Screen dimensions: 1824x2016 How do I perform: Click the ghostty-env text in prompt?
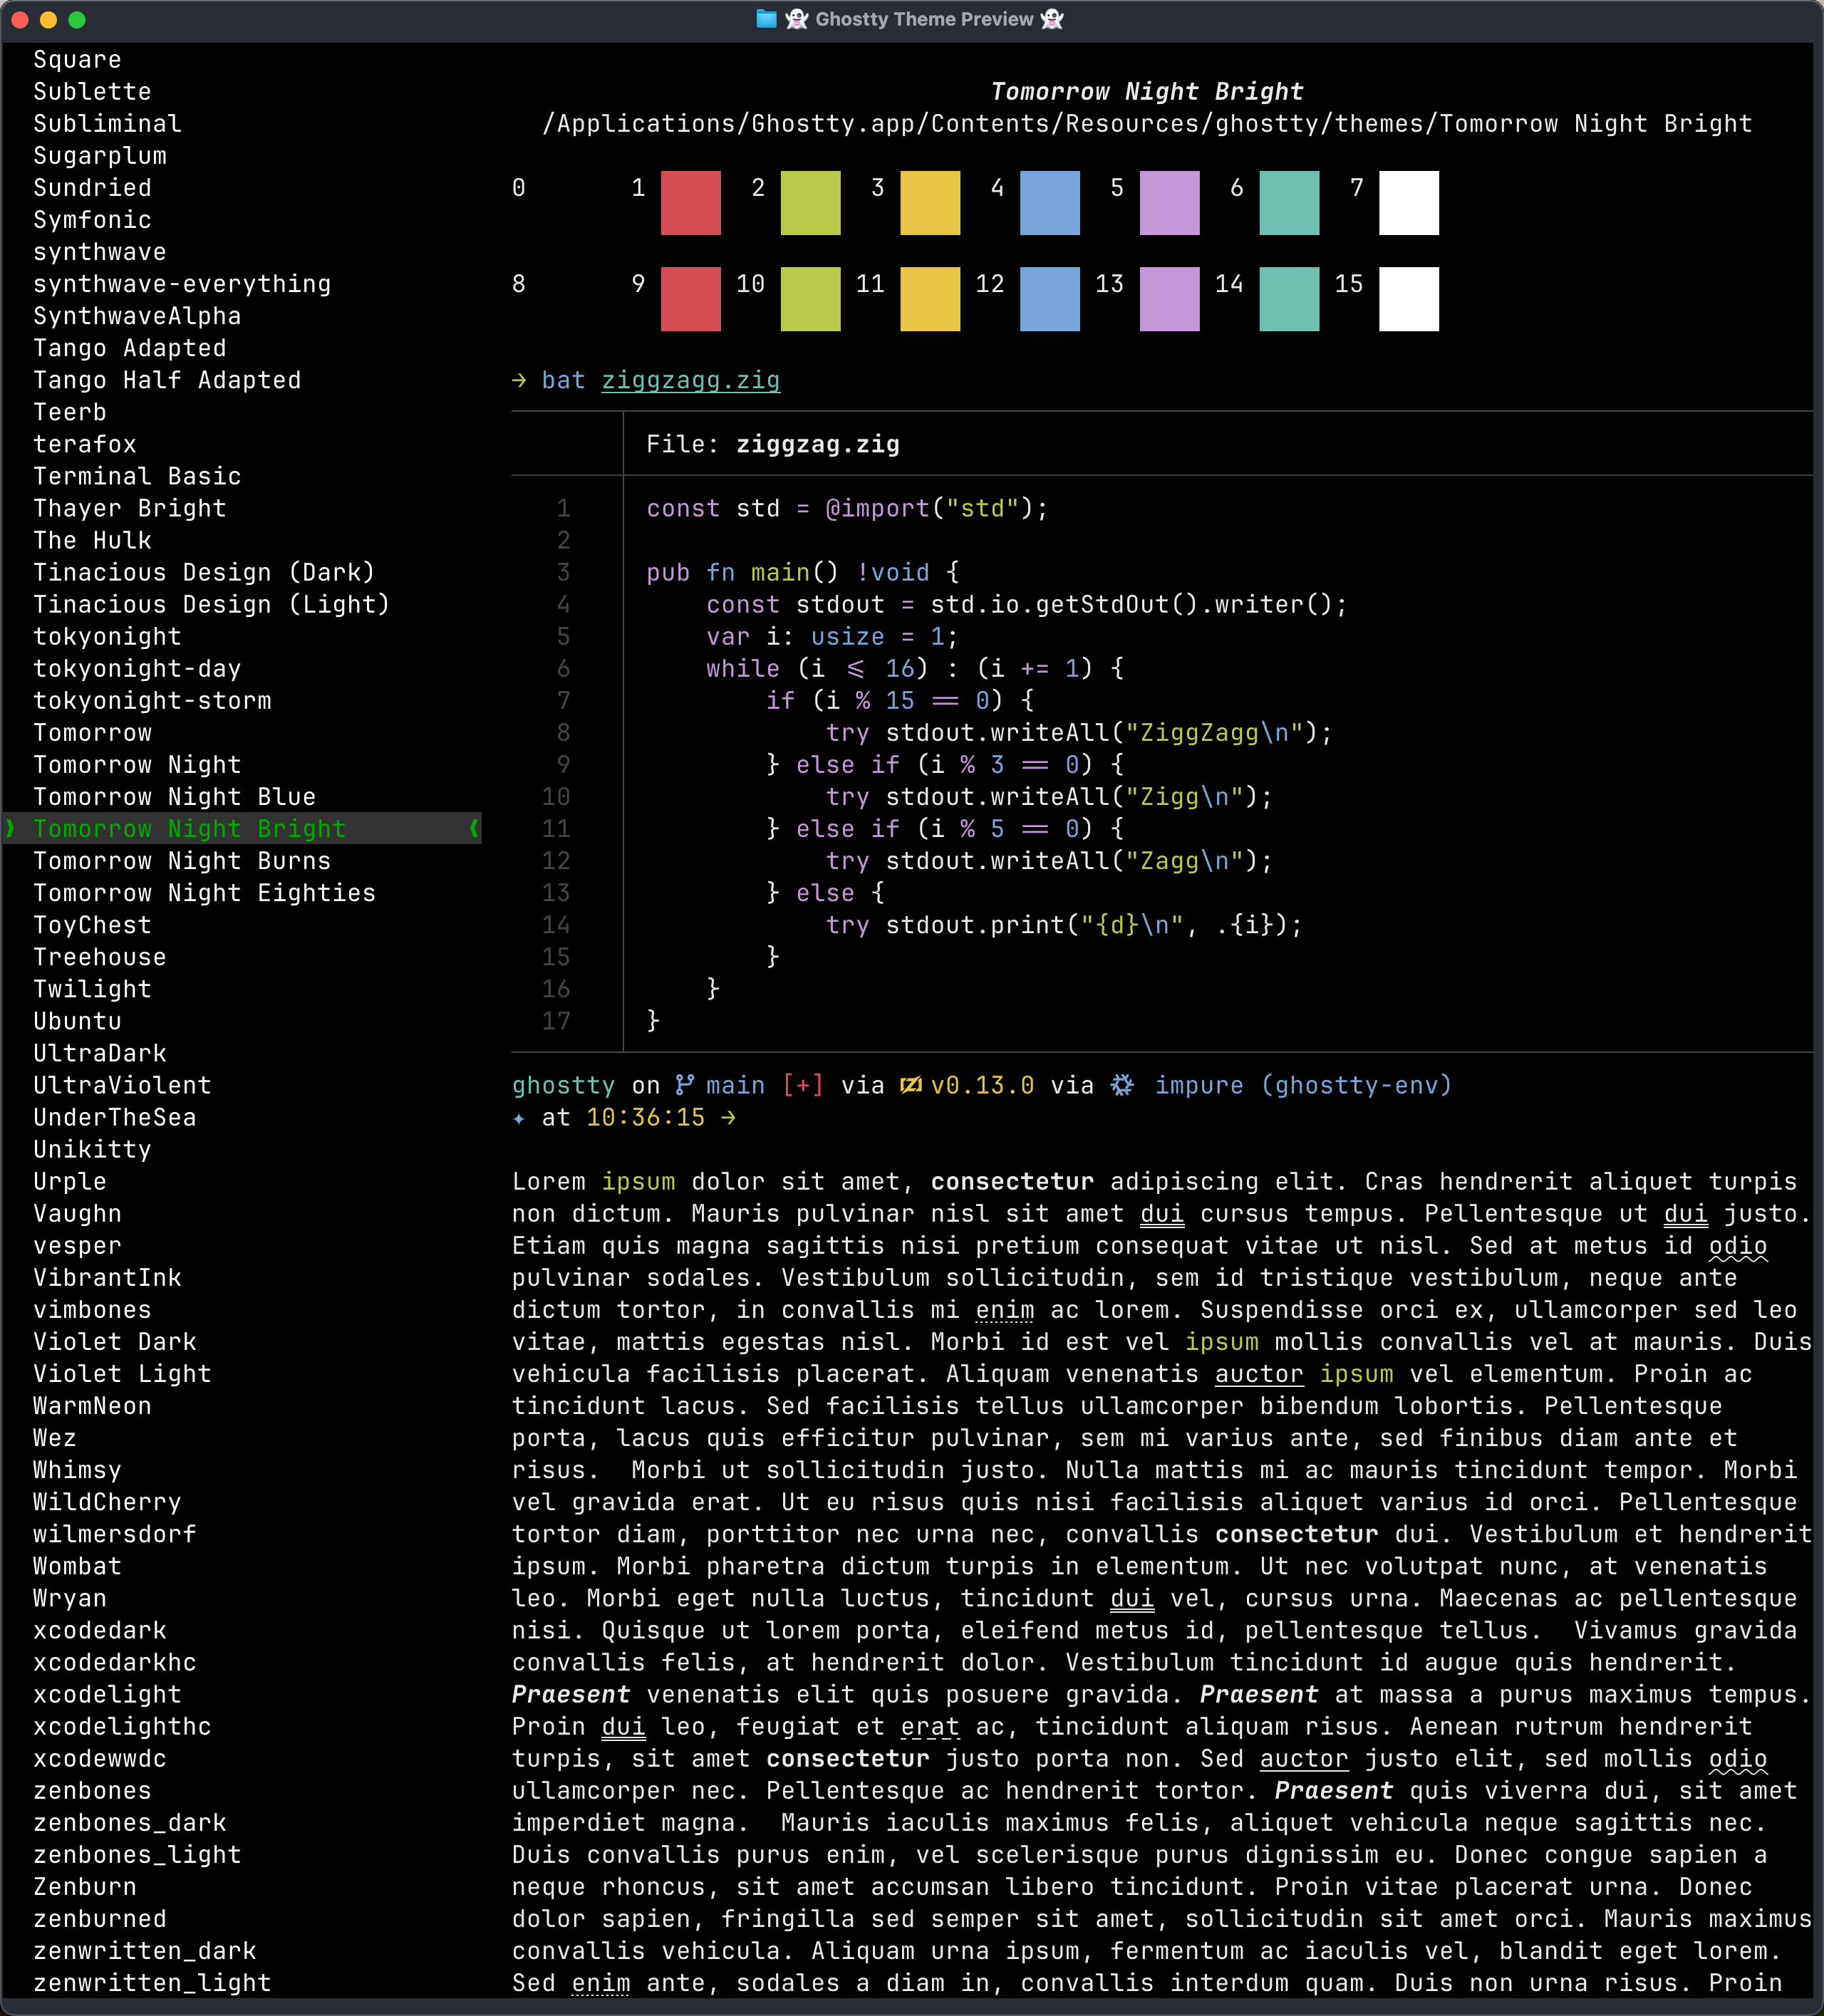click(1356, 1085)
